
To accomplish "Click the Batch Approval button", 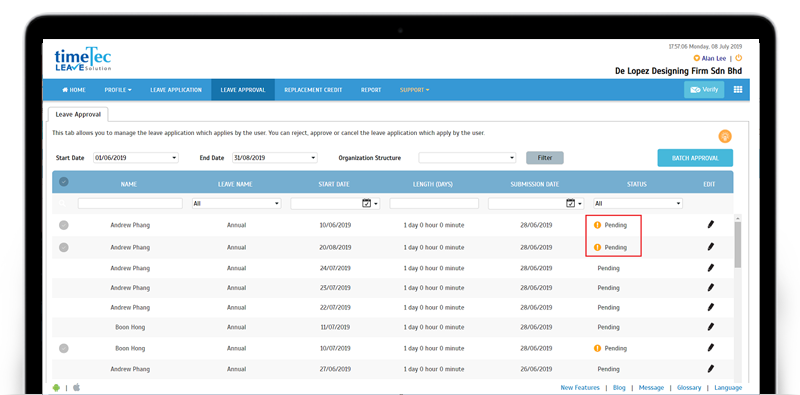I will (695, 158).
